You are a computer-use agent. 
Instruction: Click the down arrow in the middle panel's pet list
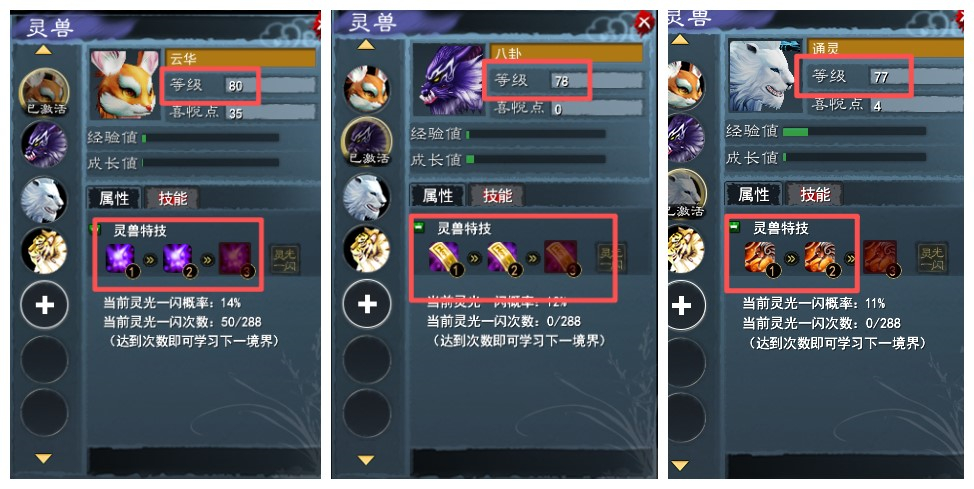point(366,460)
